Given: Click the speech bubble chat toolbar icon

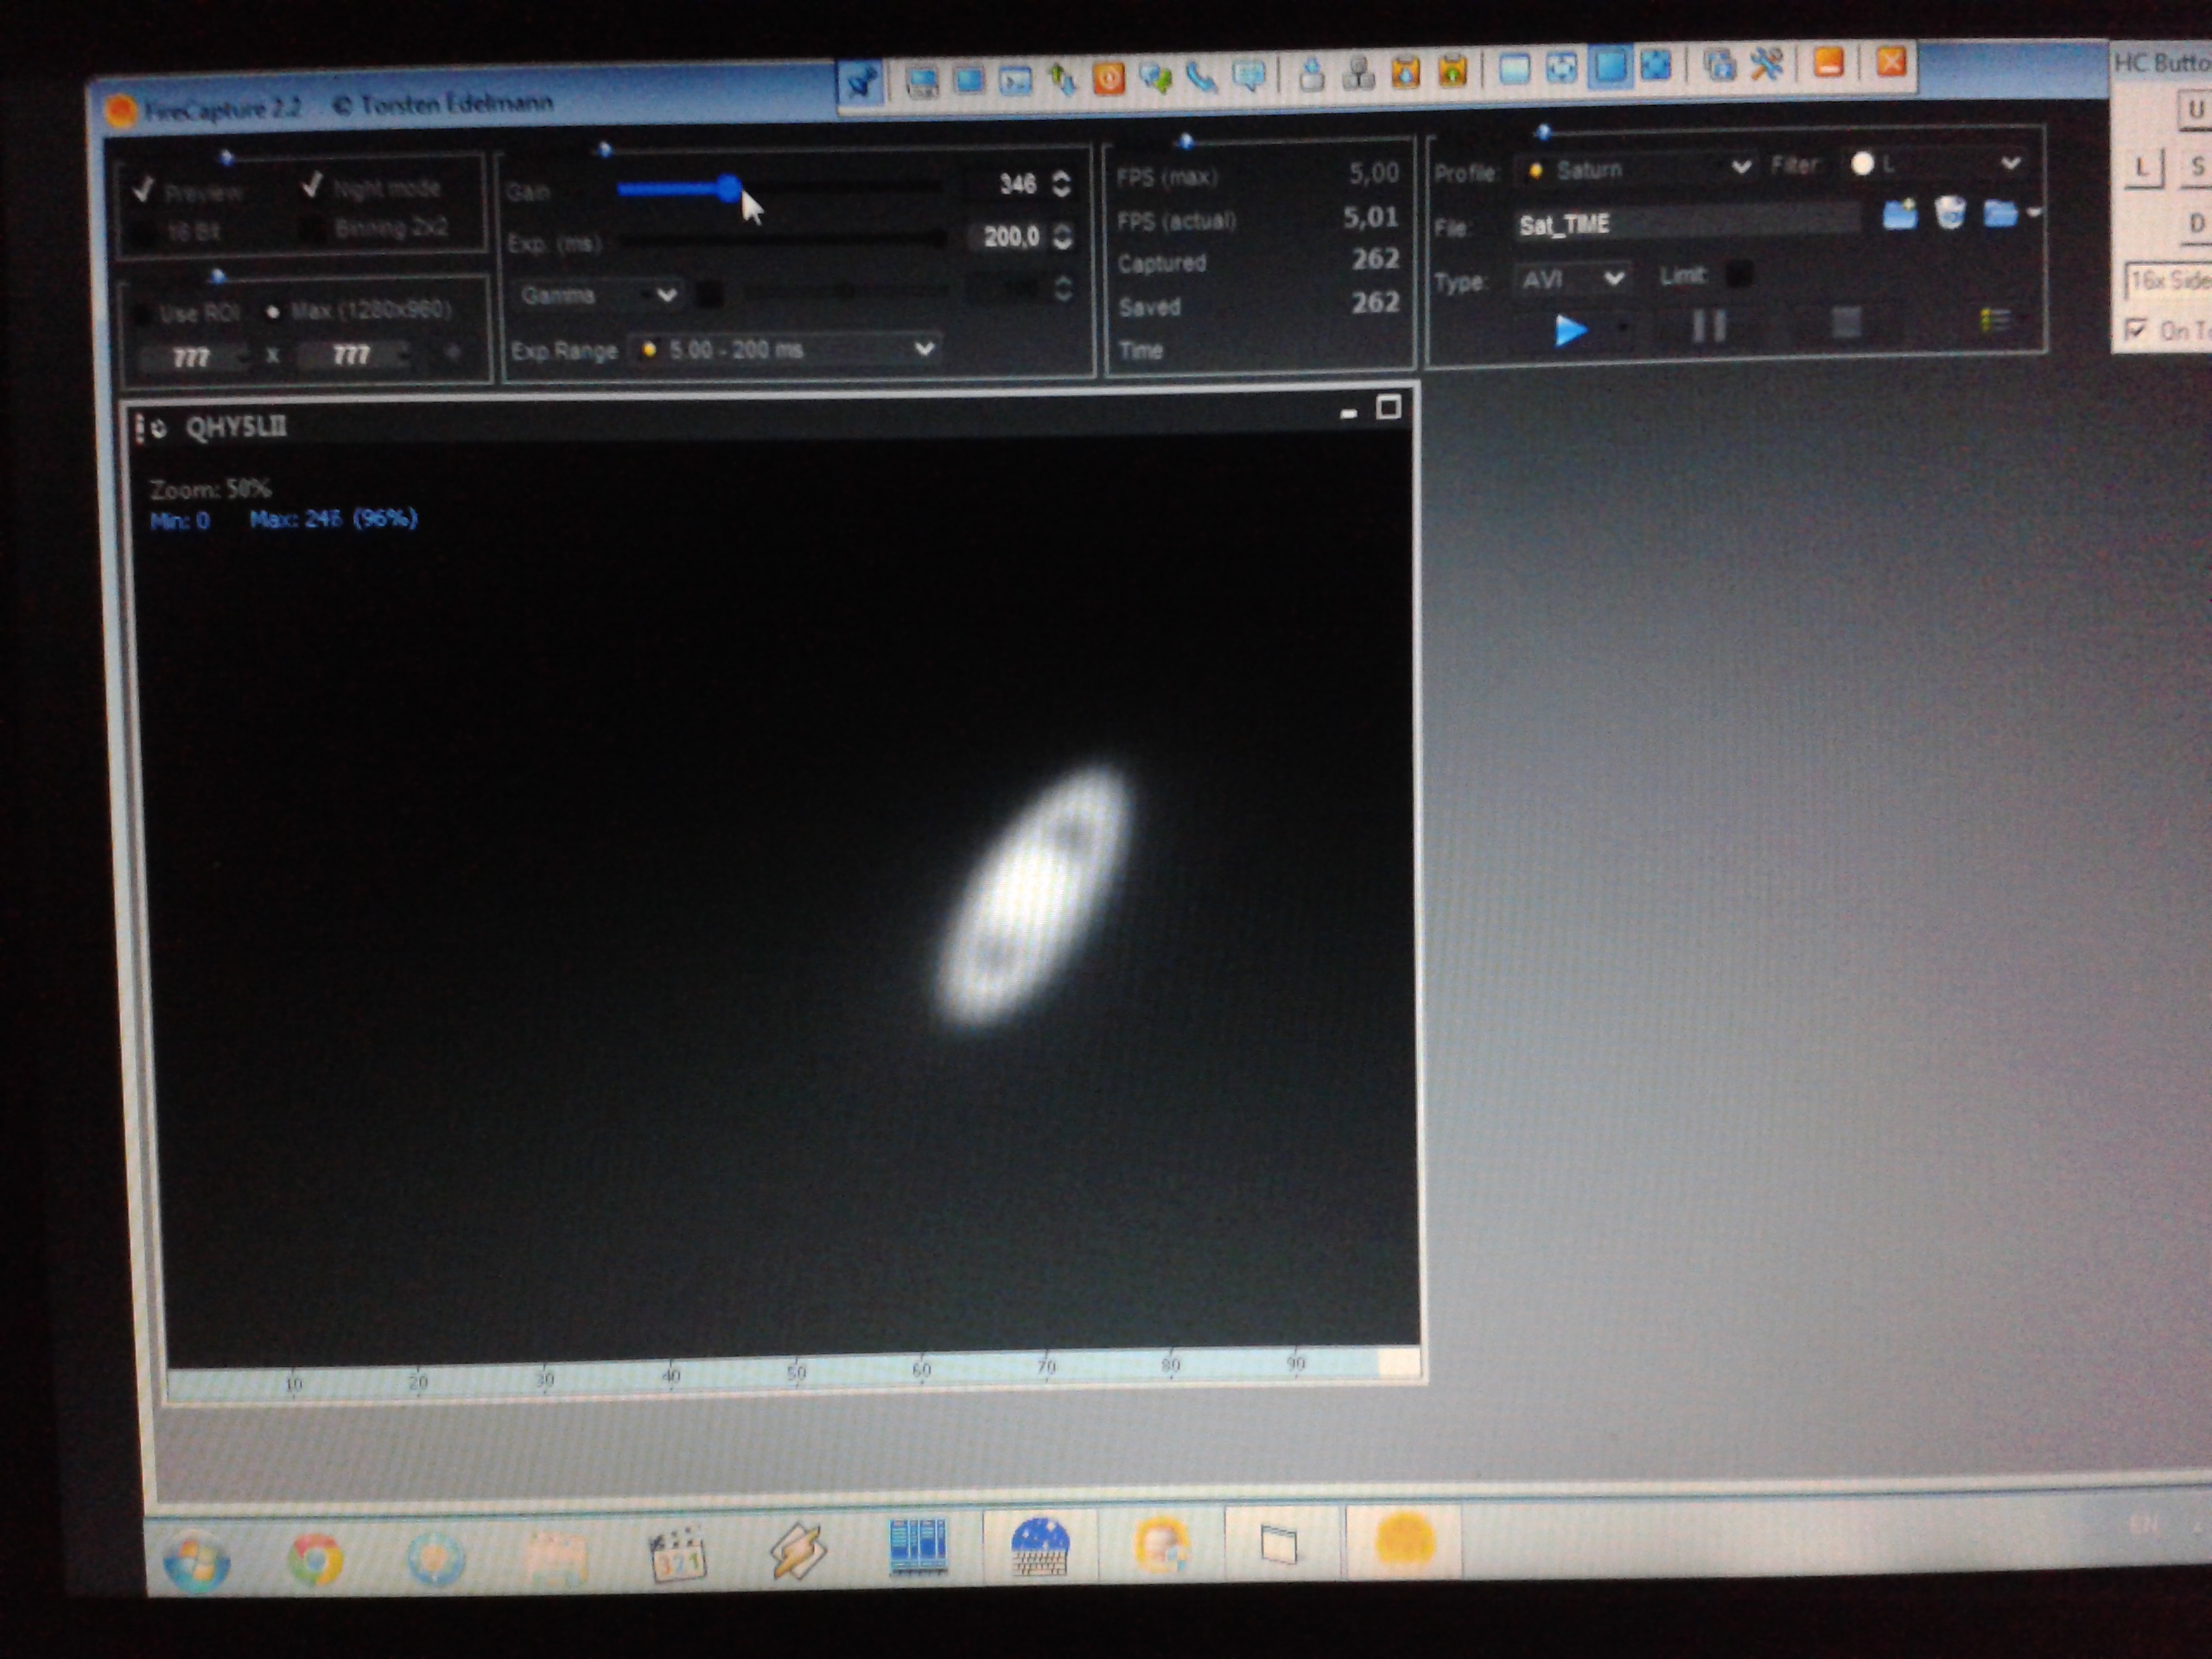Looking at the screenshot, I should pyautogui.click(x=1250, y=75).
